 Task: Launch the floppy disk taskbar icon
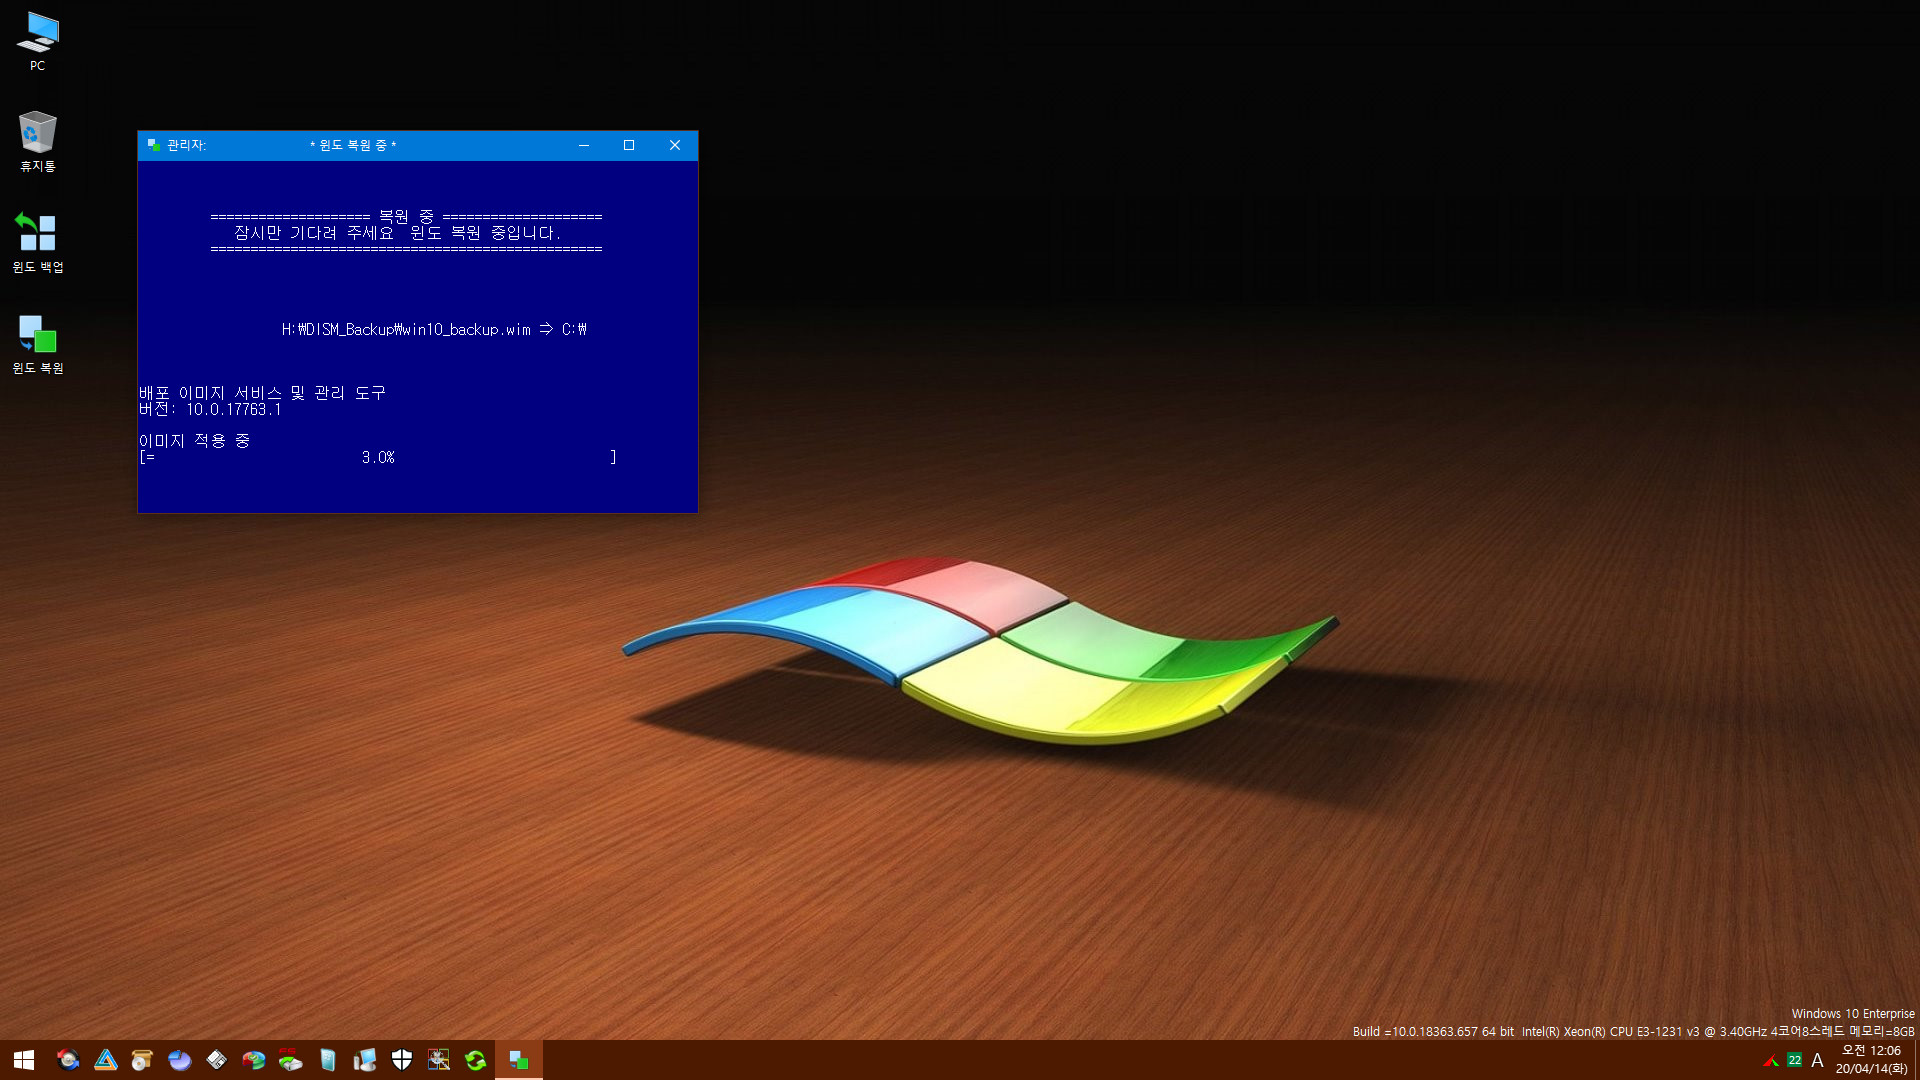coord(217,1060)
